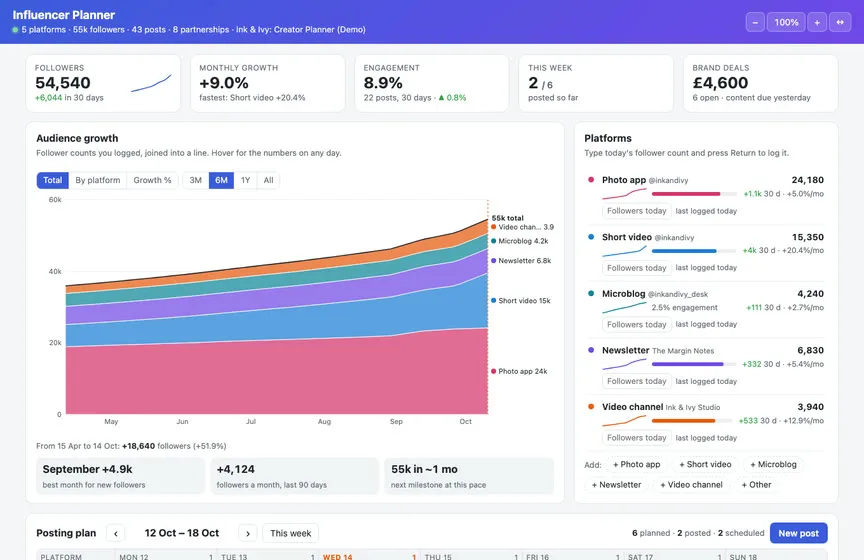Add a Photo app platform

point(636,465)
